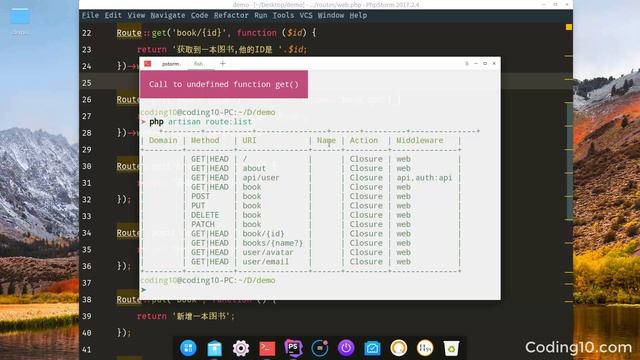
Task: Open the View menu
Action: [136, 15]
